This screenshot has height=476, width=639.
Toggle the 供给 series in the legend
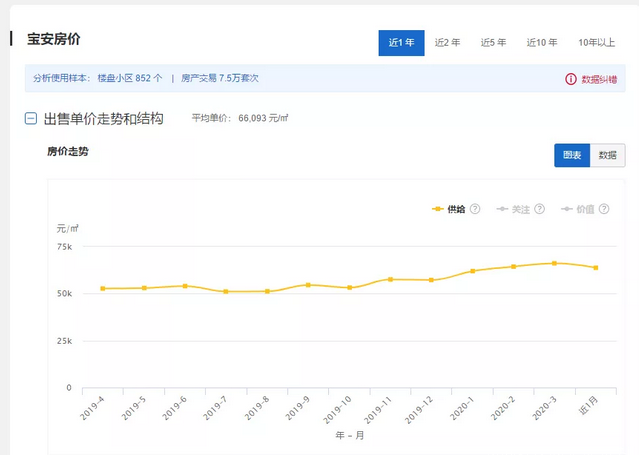[x=449, y=209]
